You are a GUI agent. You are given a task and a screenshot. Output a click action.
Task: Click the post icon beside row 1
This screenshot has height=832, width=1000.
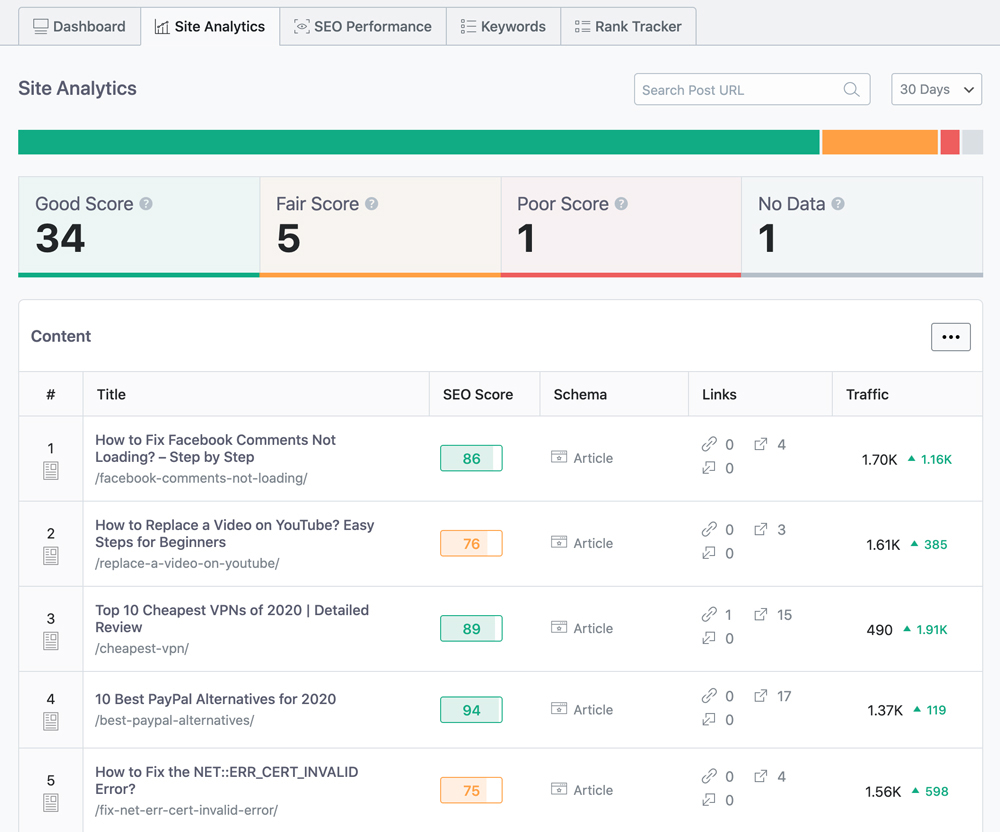pos(51,470)
